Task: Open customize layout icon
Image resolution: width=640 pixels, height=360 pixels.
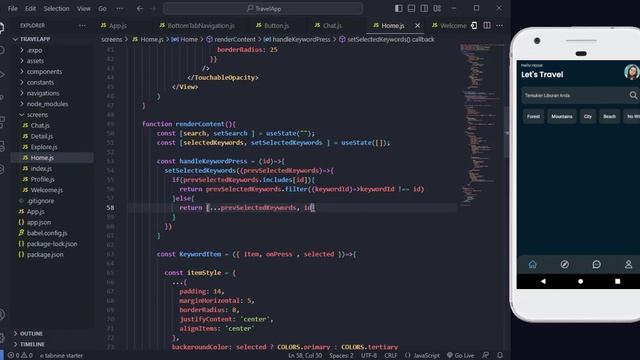Action: (437, 8)
